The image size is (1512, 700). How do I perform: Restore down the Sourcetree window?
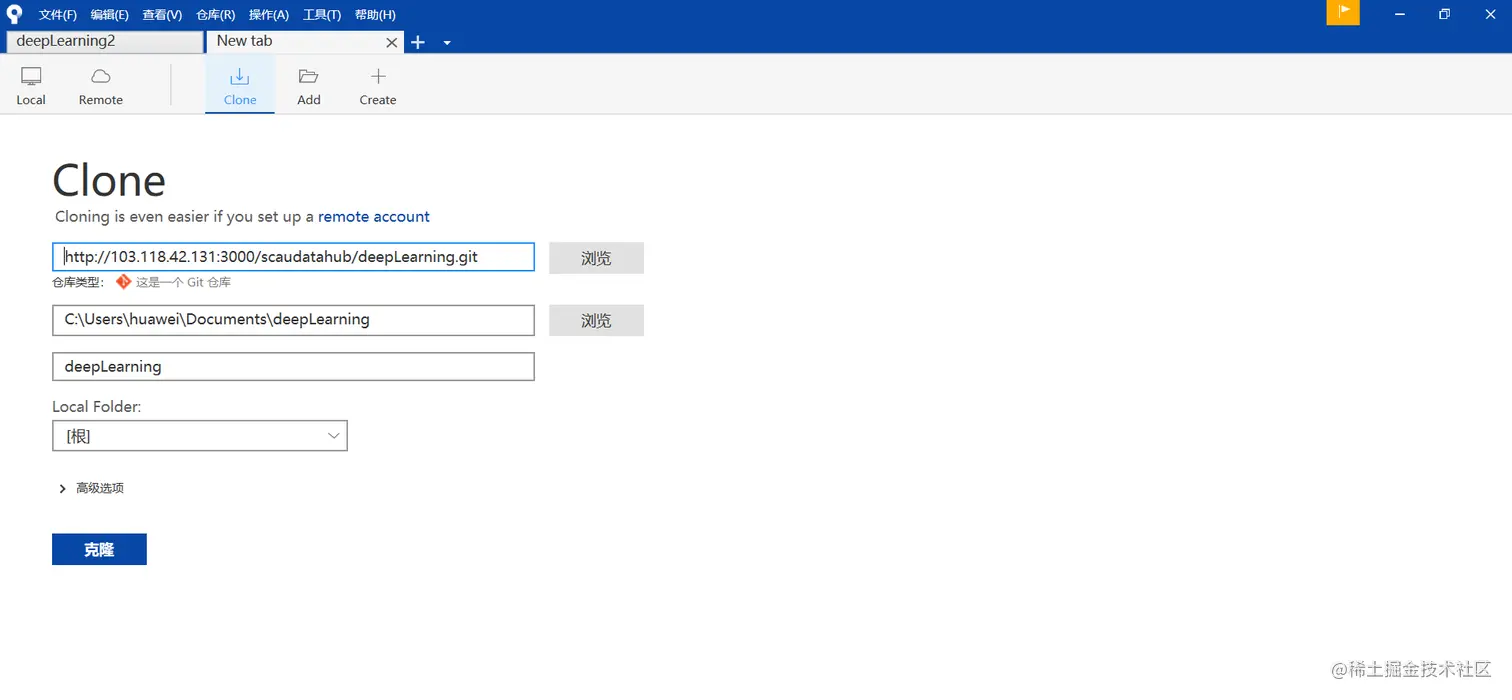click(x=1444, y=14)
